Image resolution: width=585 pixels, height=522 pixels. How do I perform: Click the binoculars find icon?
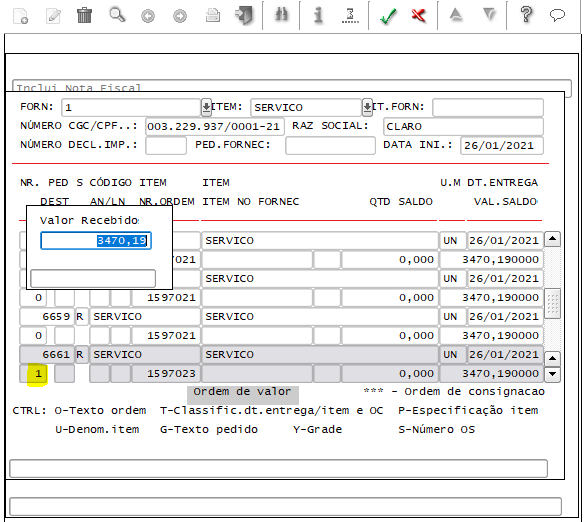click(x=282, y=15)
